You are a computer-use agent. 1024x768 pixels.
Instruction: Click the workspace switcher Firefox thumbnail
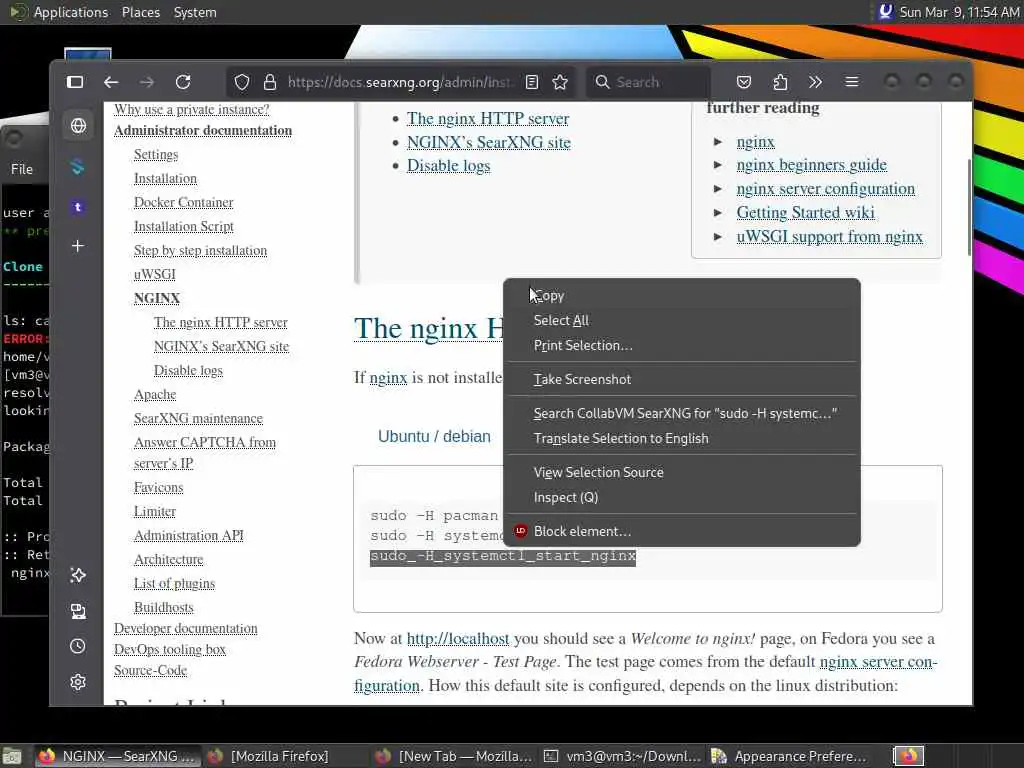click(908, 756)
